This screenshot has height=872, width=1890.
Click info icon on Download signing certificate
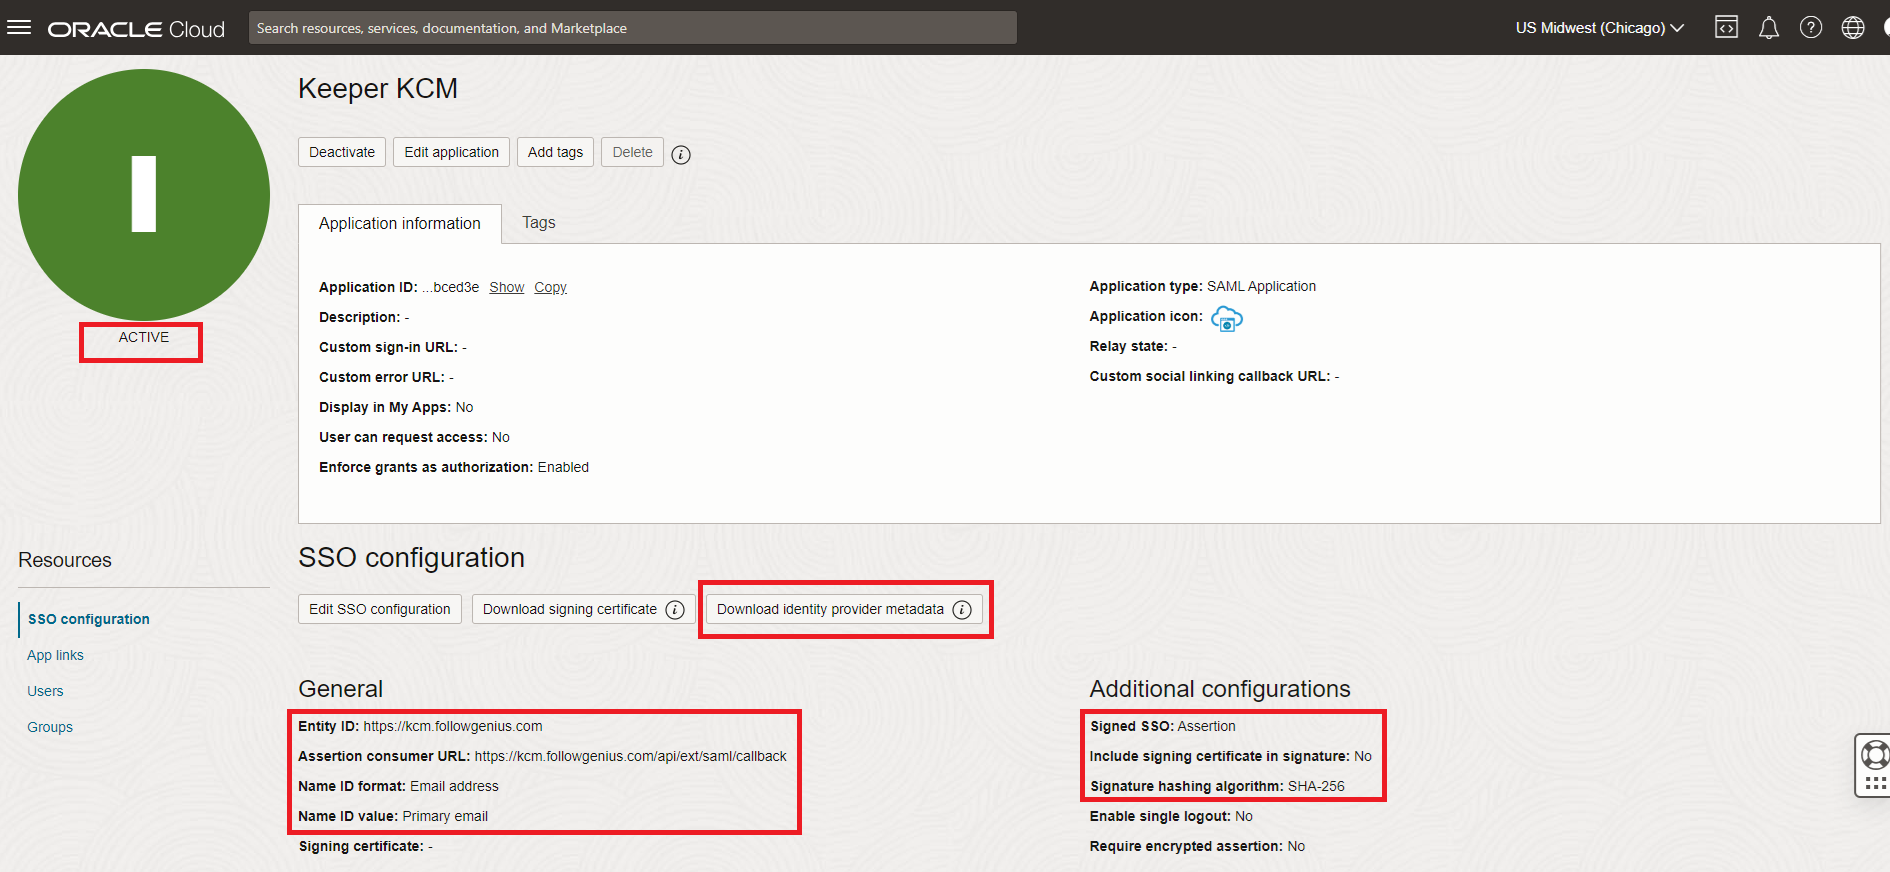pyautogui.click(x=675, y=610)
